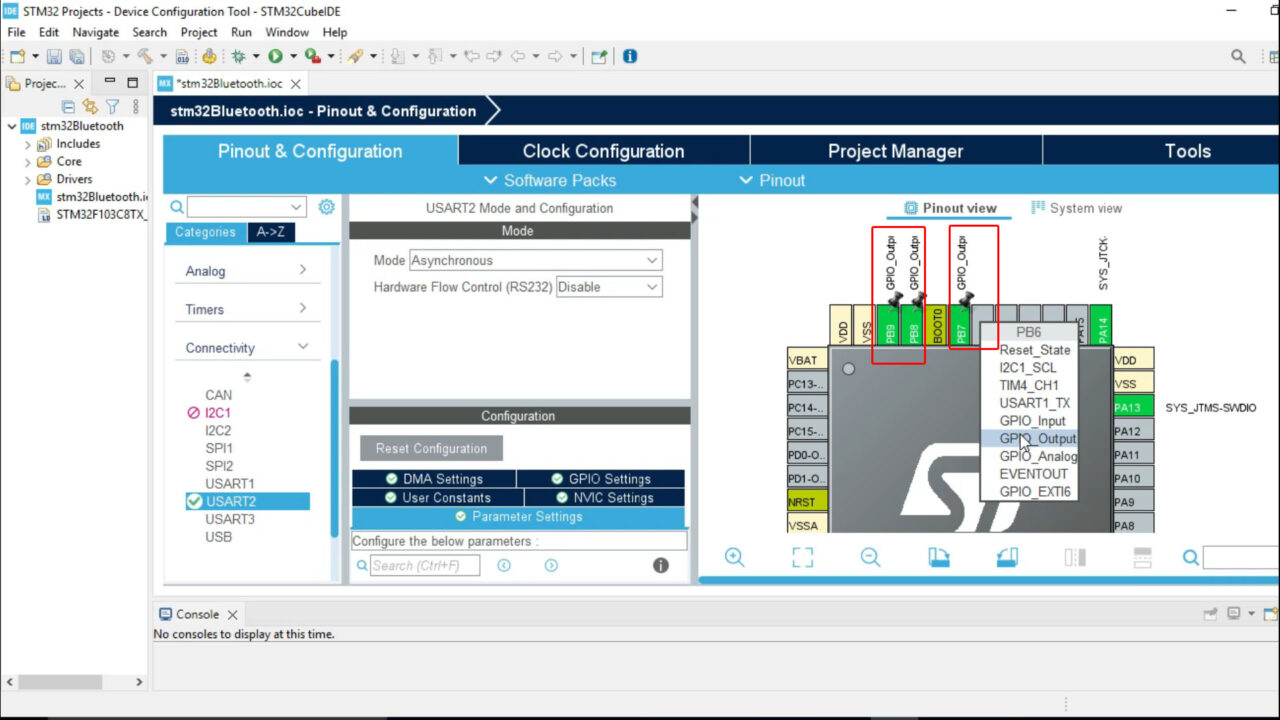Toggle Link with Editor in Project Explorer

pyautogui.click(x=90, y=106)
